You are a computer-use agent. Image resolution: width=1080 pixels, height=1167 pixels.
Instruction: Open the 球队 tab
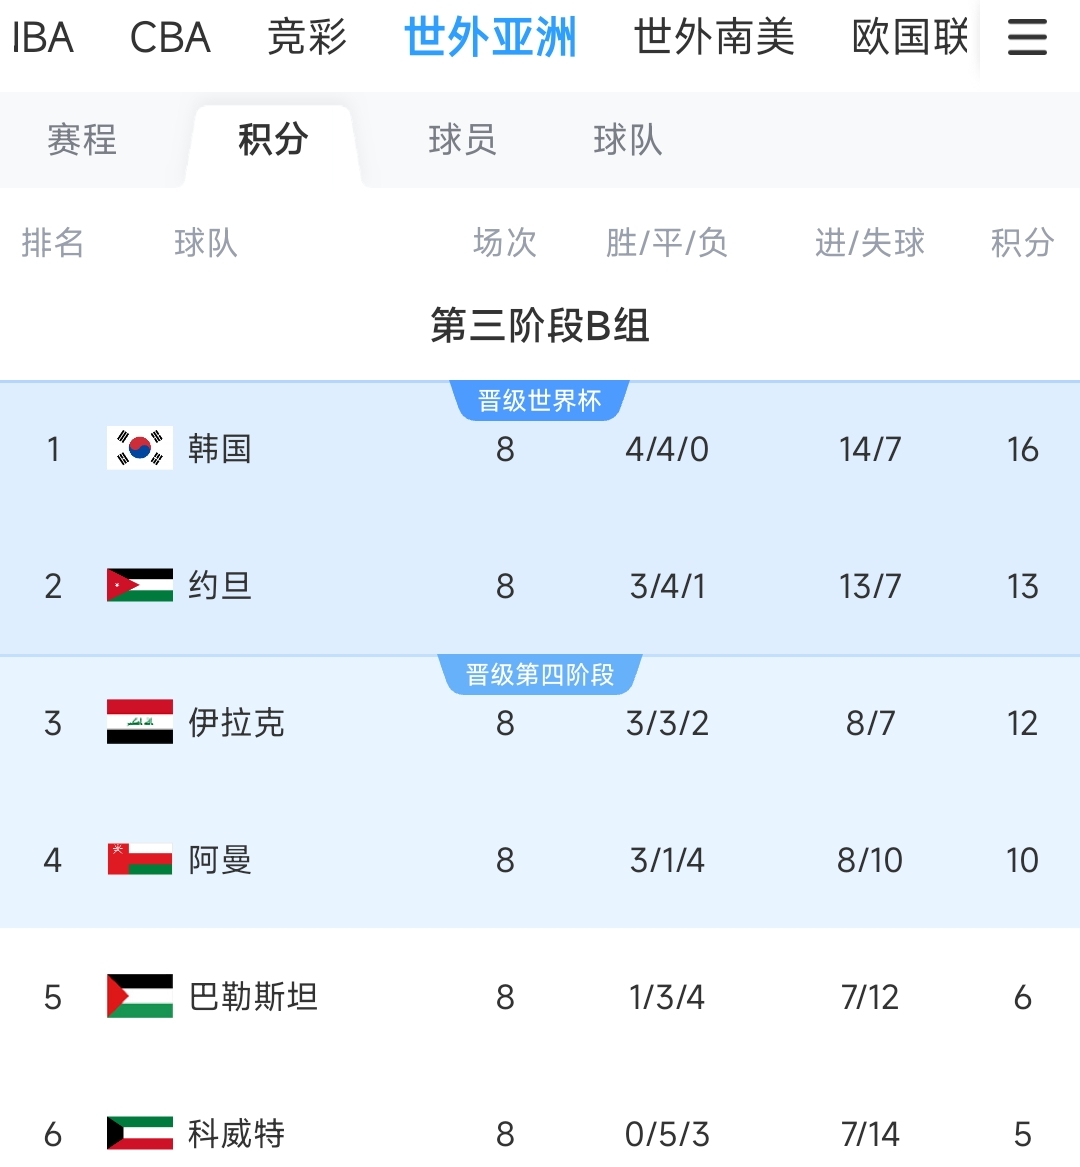click(627, 140)
